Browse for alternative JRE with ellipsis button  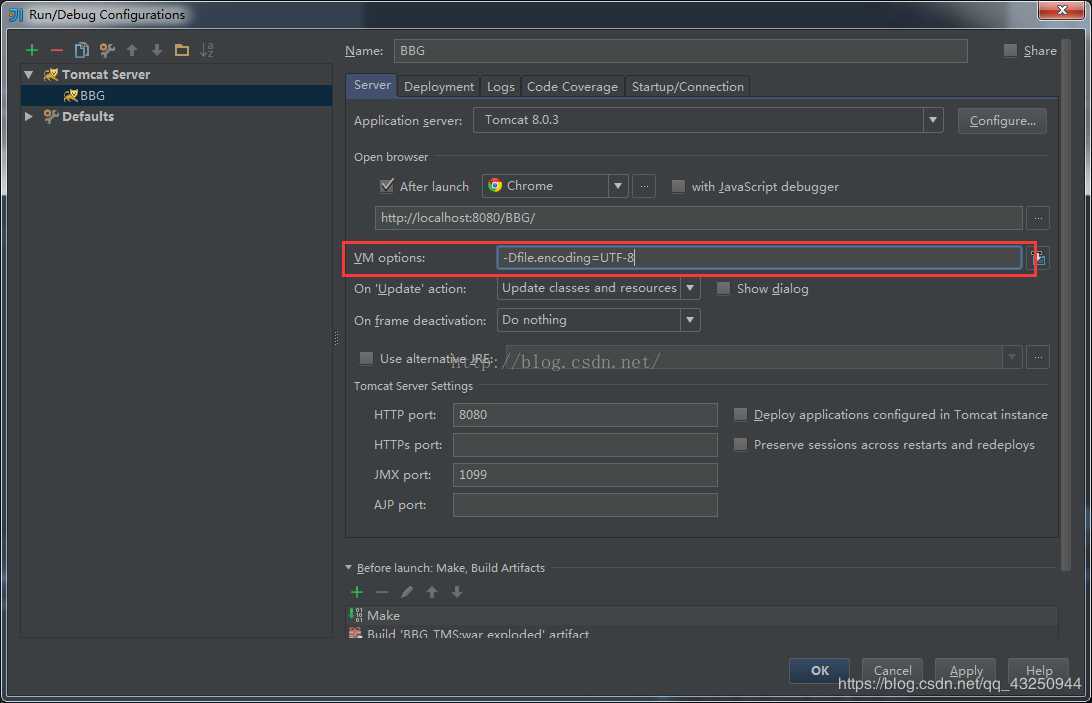[1038, 357]
